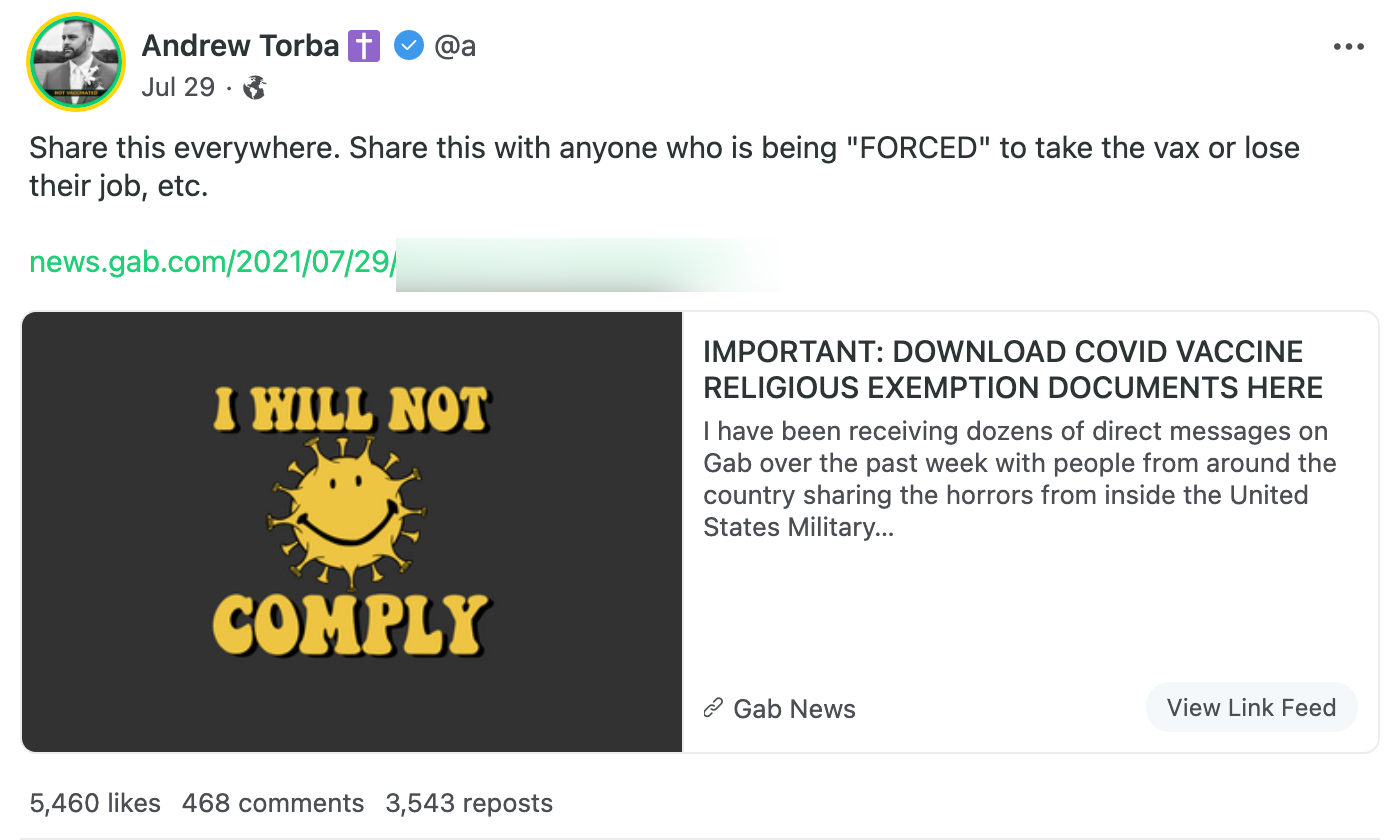
Task: Click the globe public visibility icon
Action: pos(255,88)
